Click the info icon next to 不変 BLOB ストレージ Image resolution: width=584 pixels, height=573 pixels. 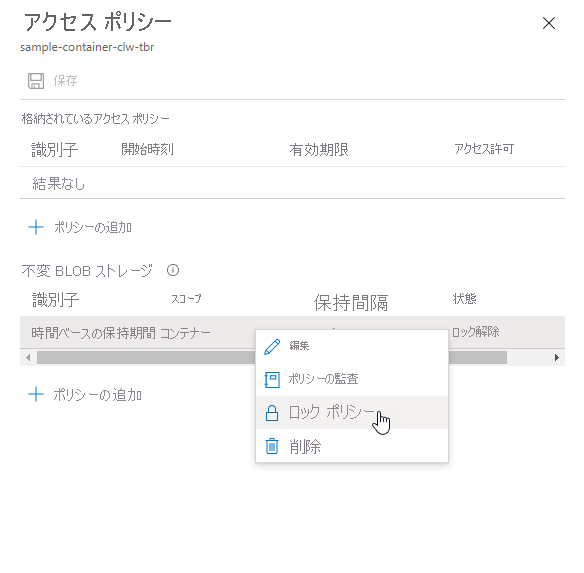point(173,270)
